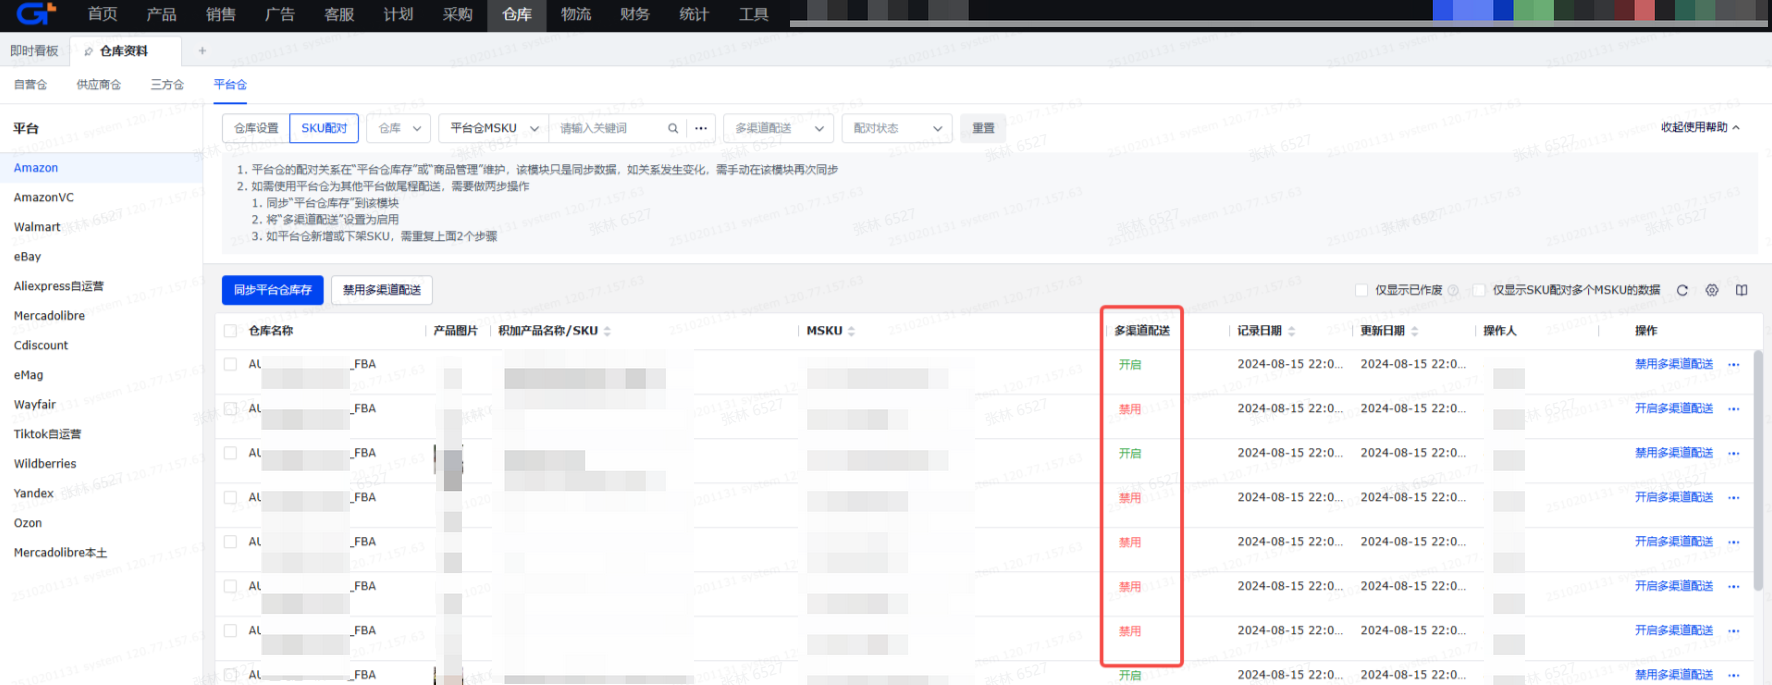The width and height of the screenshot is (1772, 685).
Task: Switch to the 自营仓 tab
Action: (x=30, y=85)
